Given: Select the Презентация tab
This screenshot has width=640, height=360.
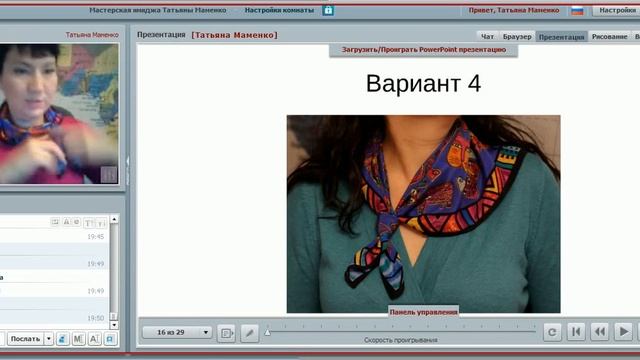Looking at the screenshot, I should pyautogui.click(x=562, y=36).
